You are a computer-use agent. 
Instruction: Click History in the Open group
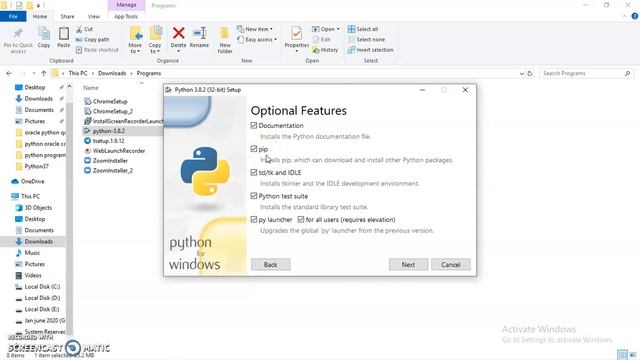coord(325,50)
